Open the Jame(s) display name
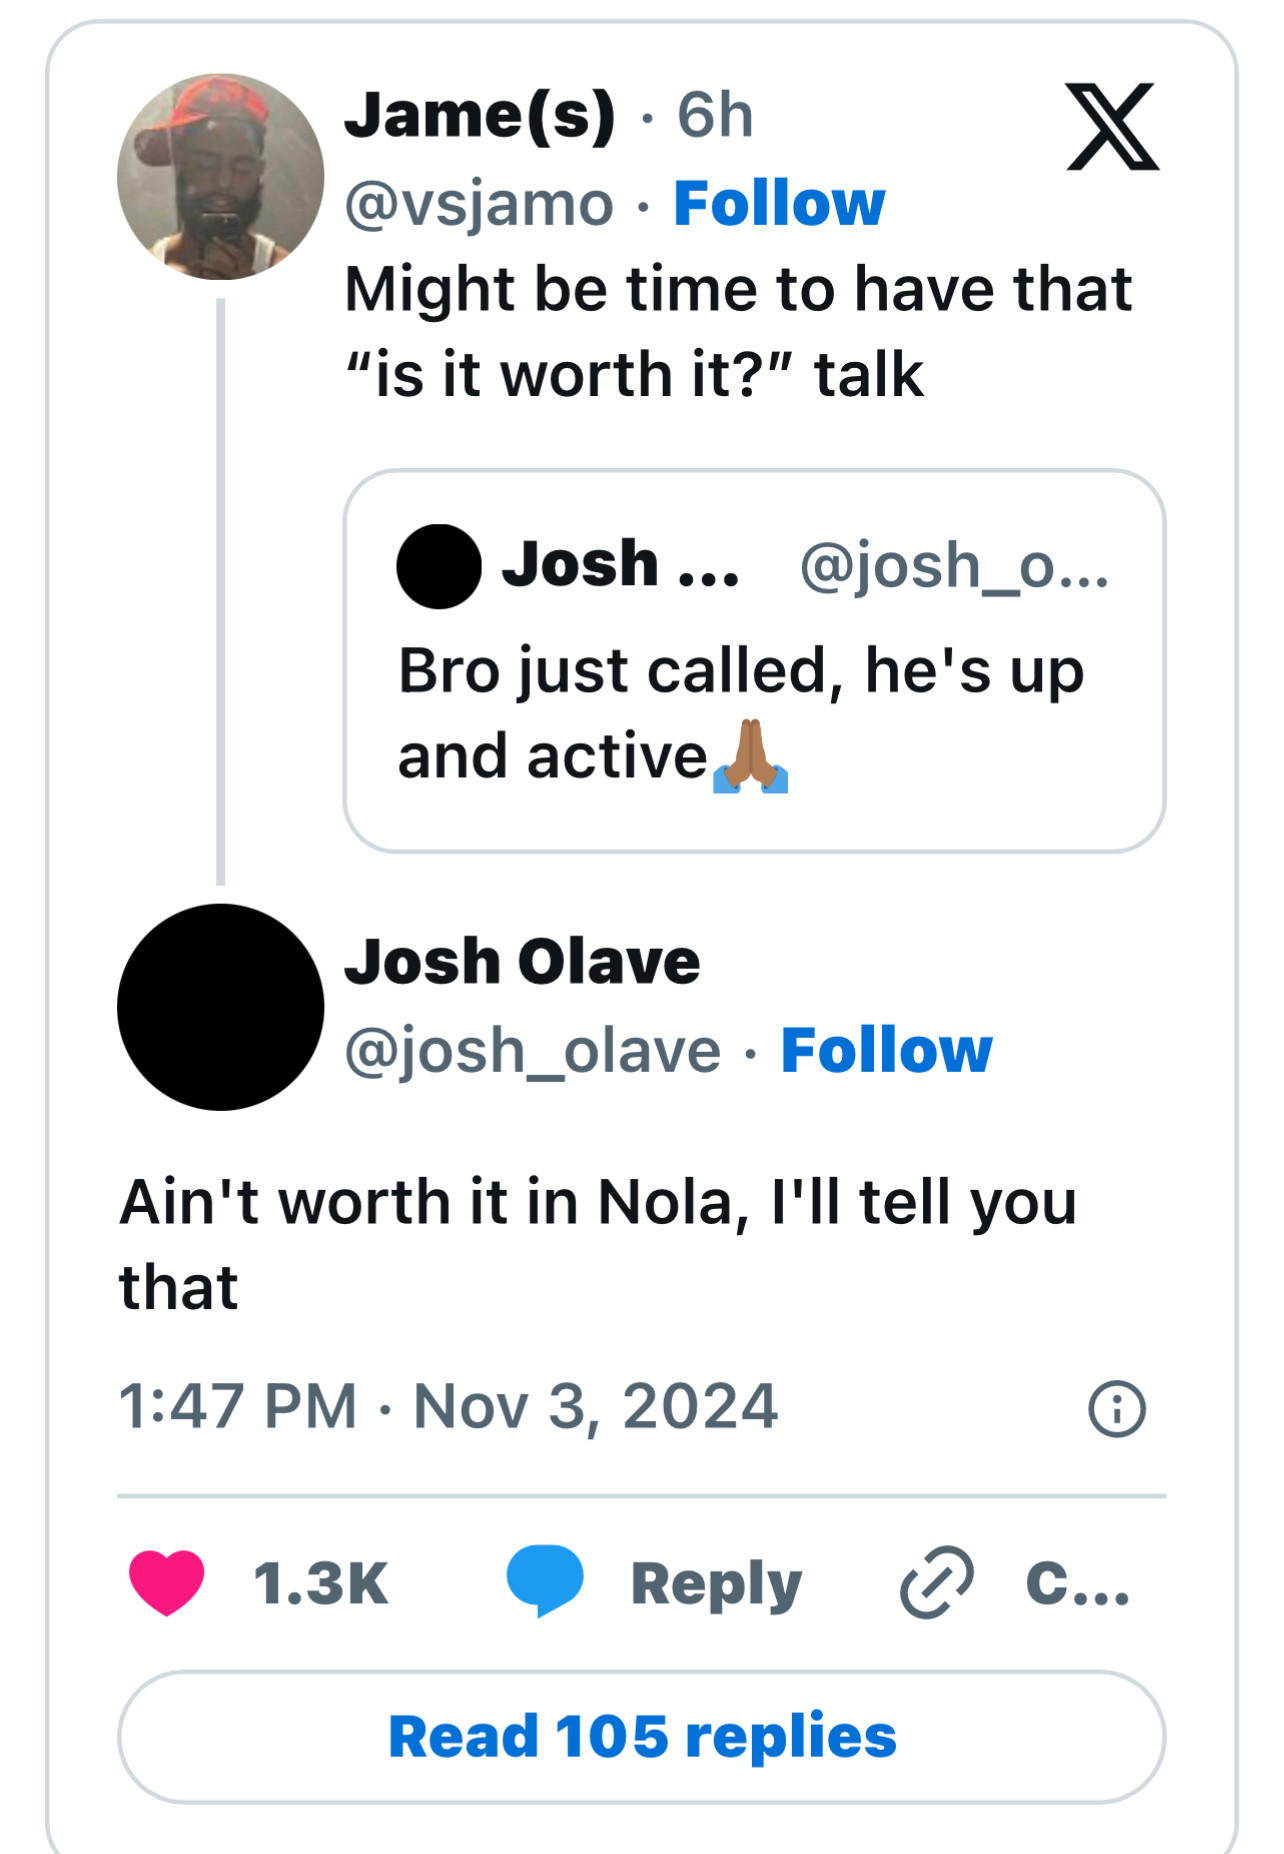Viewport: 1284px width, 1854px height. click(x=480, y=115)
